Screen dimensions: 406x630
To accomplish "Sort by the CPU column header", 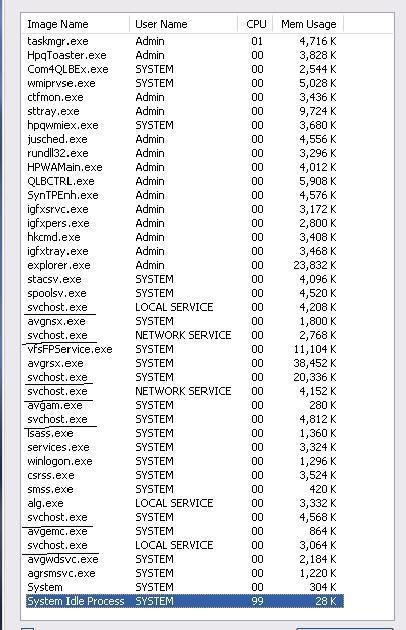I will click(x=256, y=25).
